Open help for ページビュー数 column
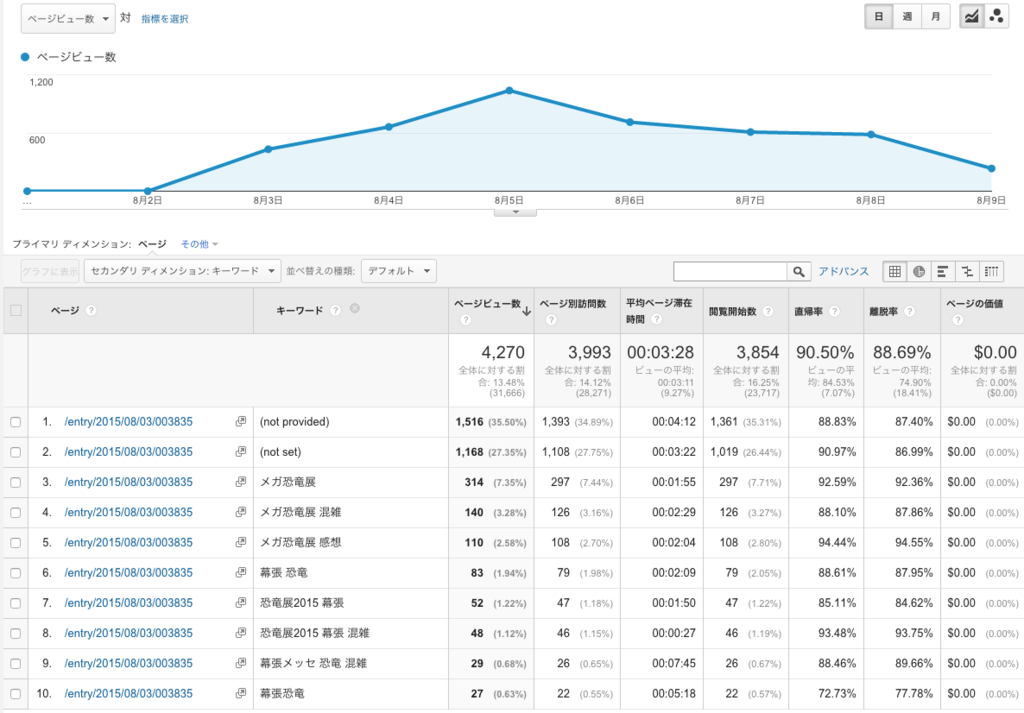Image resolution: width=1024 pixels, height=713 pixels. 466,319
